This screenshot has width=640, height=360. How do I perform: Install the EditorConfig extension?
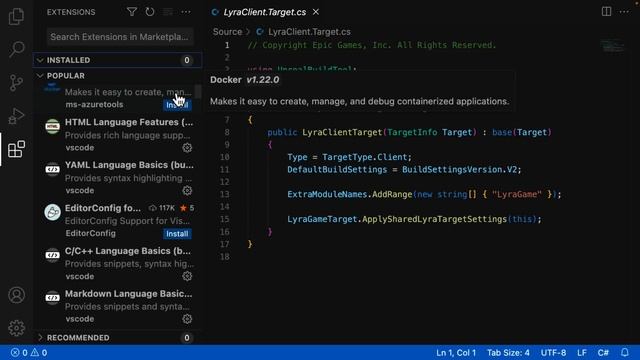coord(177,233)
